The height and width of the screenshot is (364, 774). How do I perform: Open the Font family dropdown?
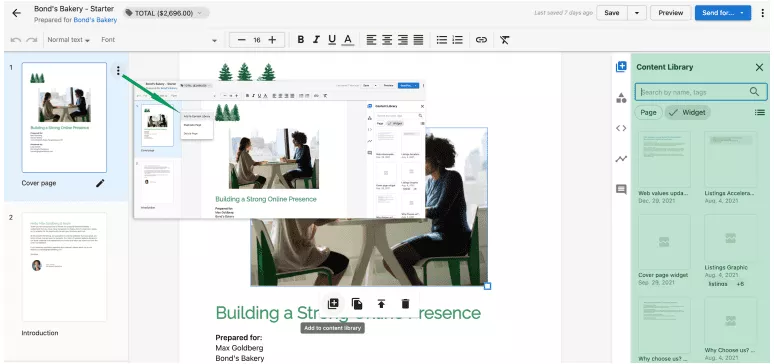click(x=159, y=40)
